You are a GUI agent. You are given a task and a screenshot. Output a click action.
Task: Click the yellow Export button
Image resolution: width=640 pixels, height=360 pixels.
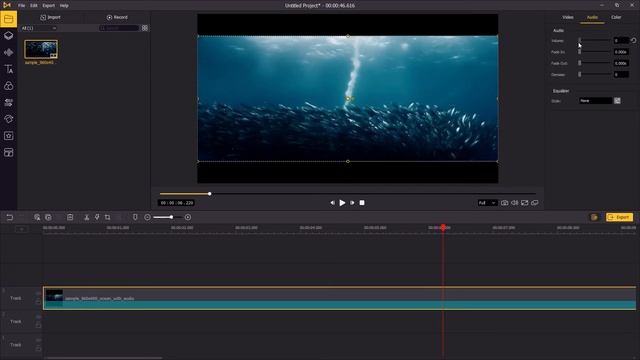point(619,218)
